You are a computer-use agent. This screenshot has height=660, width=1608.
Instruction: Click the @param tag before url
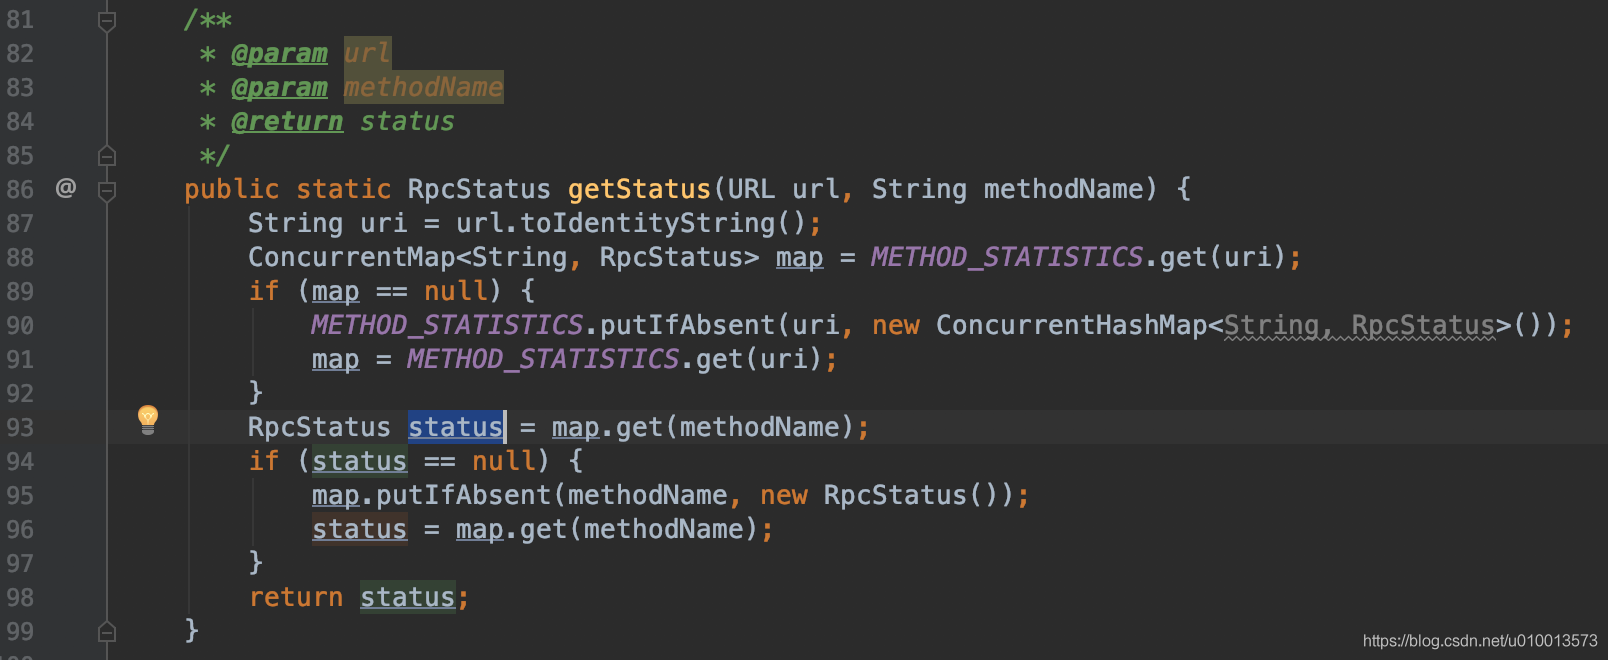click(279, 53)
